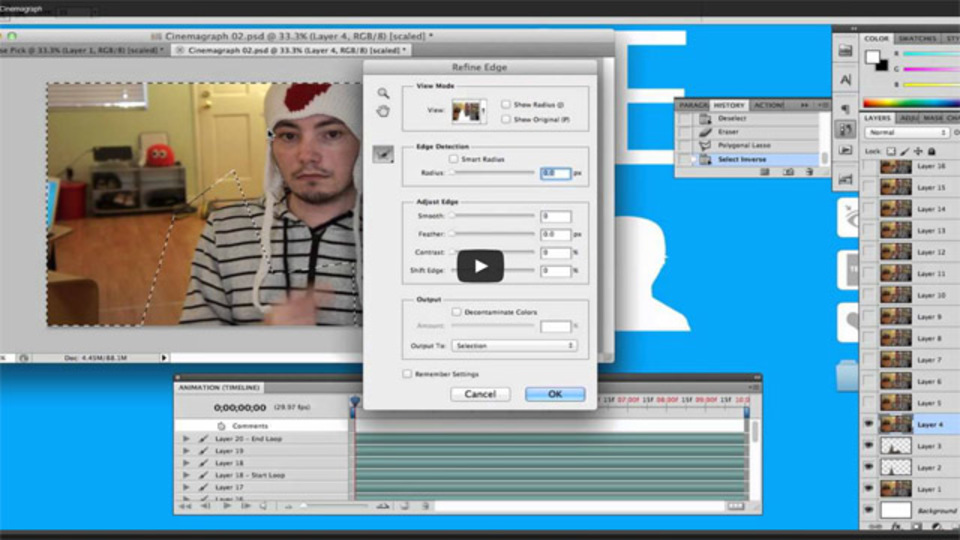960x540 pixels.
Task: Pick the Refine Radius brush tool
Action: coord(383,154)
